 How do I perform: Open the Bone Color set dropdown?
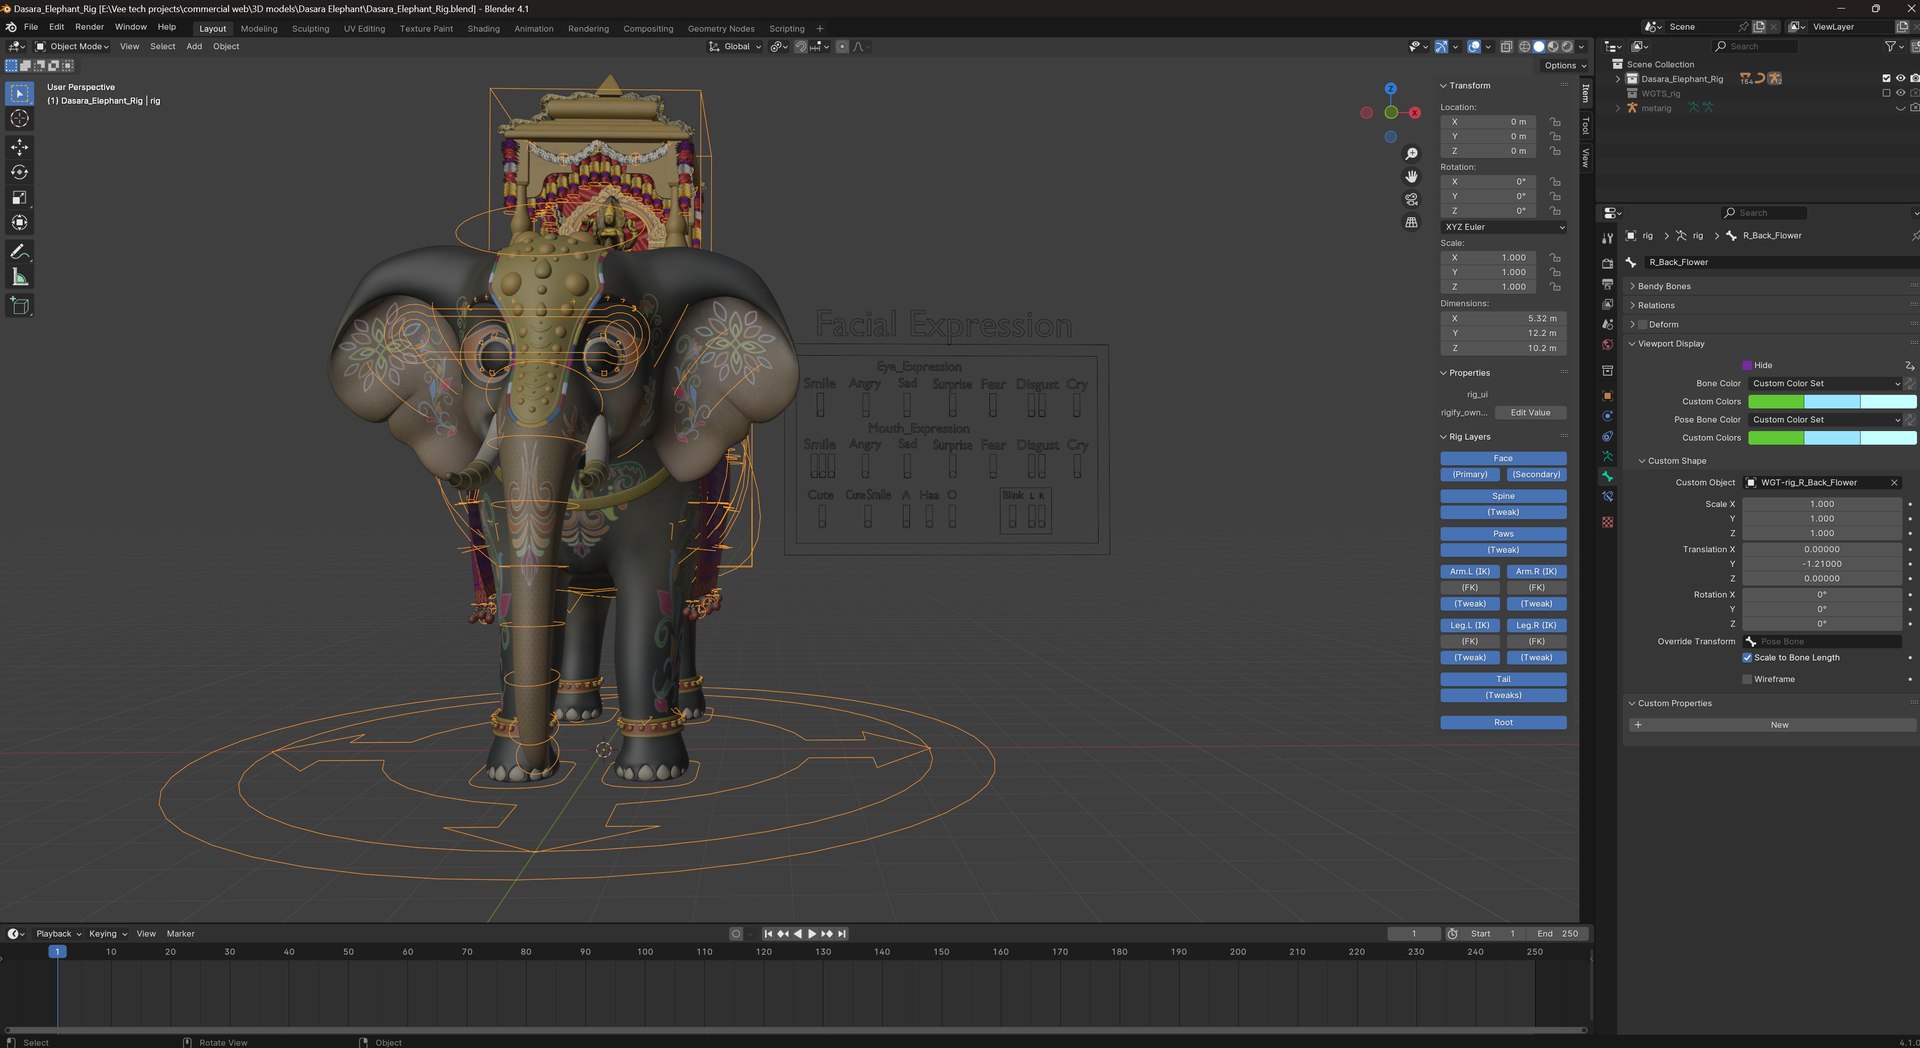[x=1825, y=384]
